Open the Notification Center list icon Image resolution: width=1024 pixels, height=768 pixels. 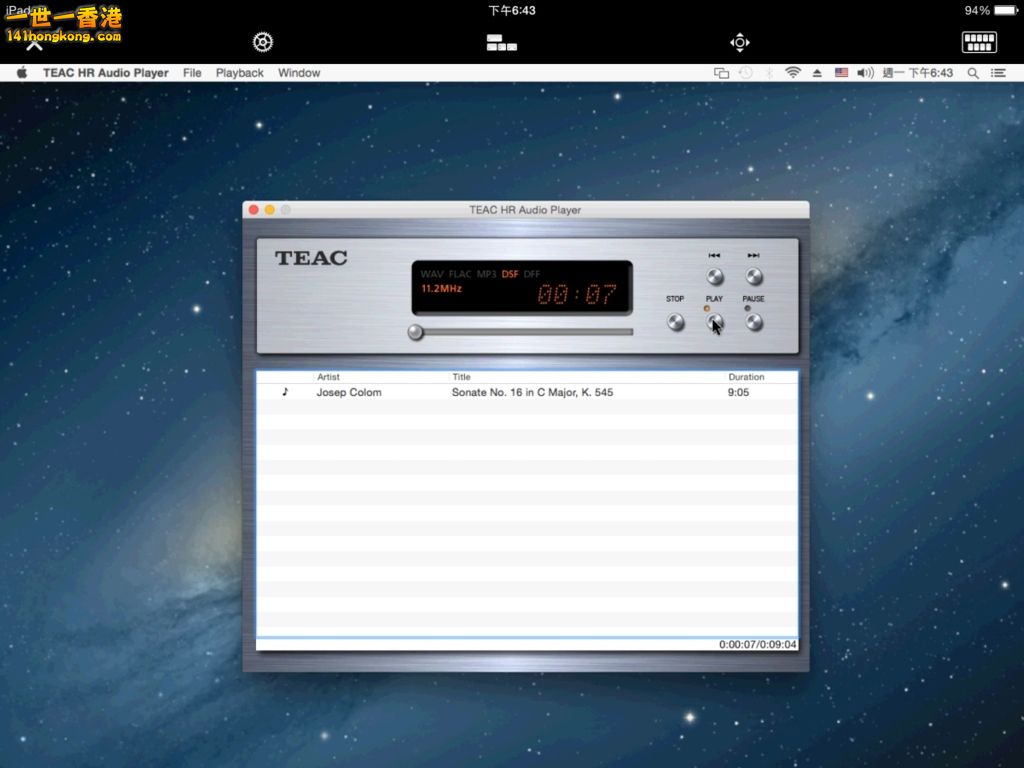(x=998, y=73)
